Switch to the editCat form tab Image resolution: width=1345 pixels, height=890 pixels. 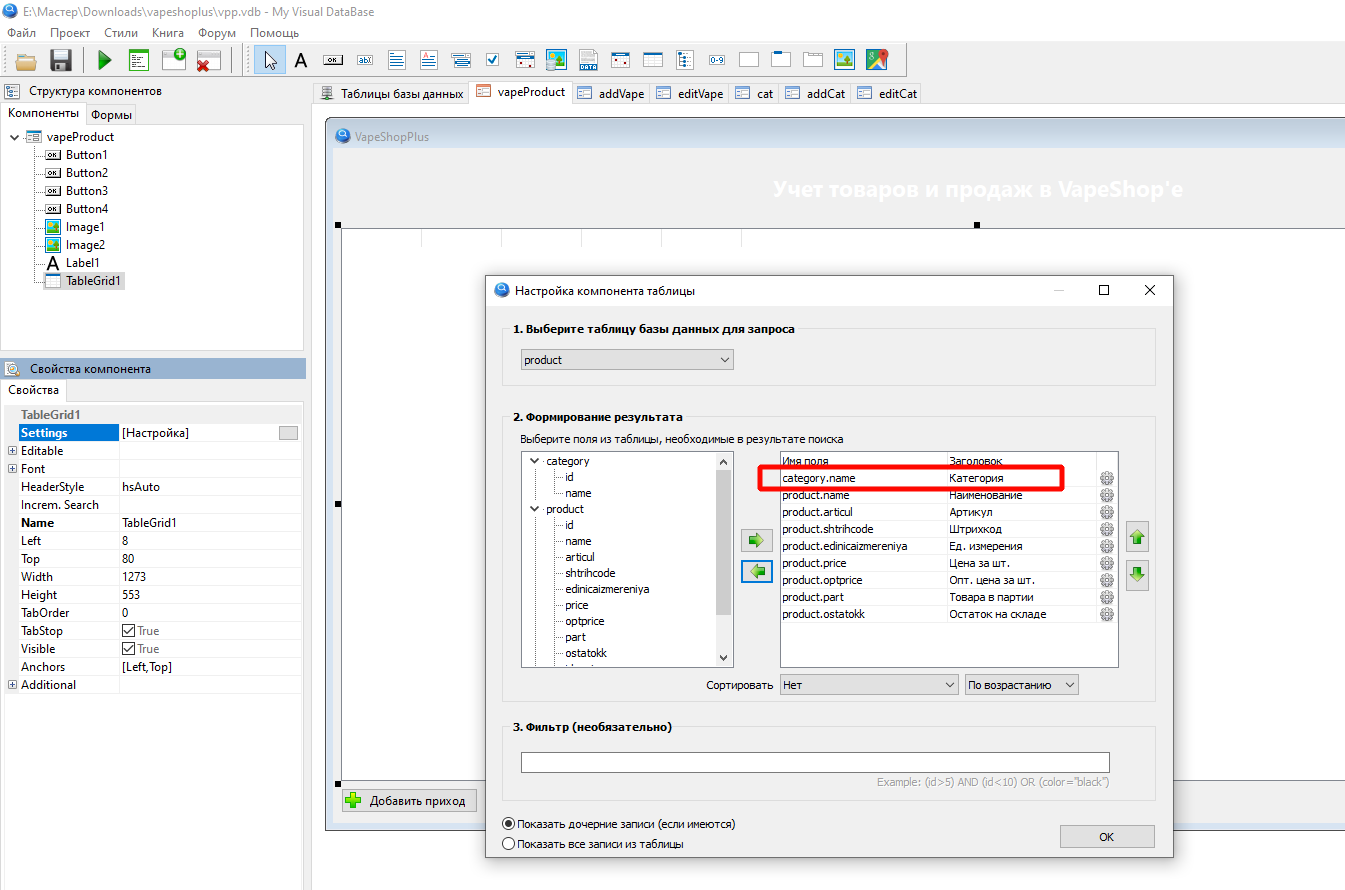click(887, 93)
